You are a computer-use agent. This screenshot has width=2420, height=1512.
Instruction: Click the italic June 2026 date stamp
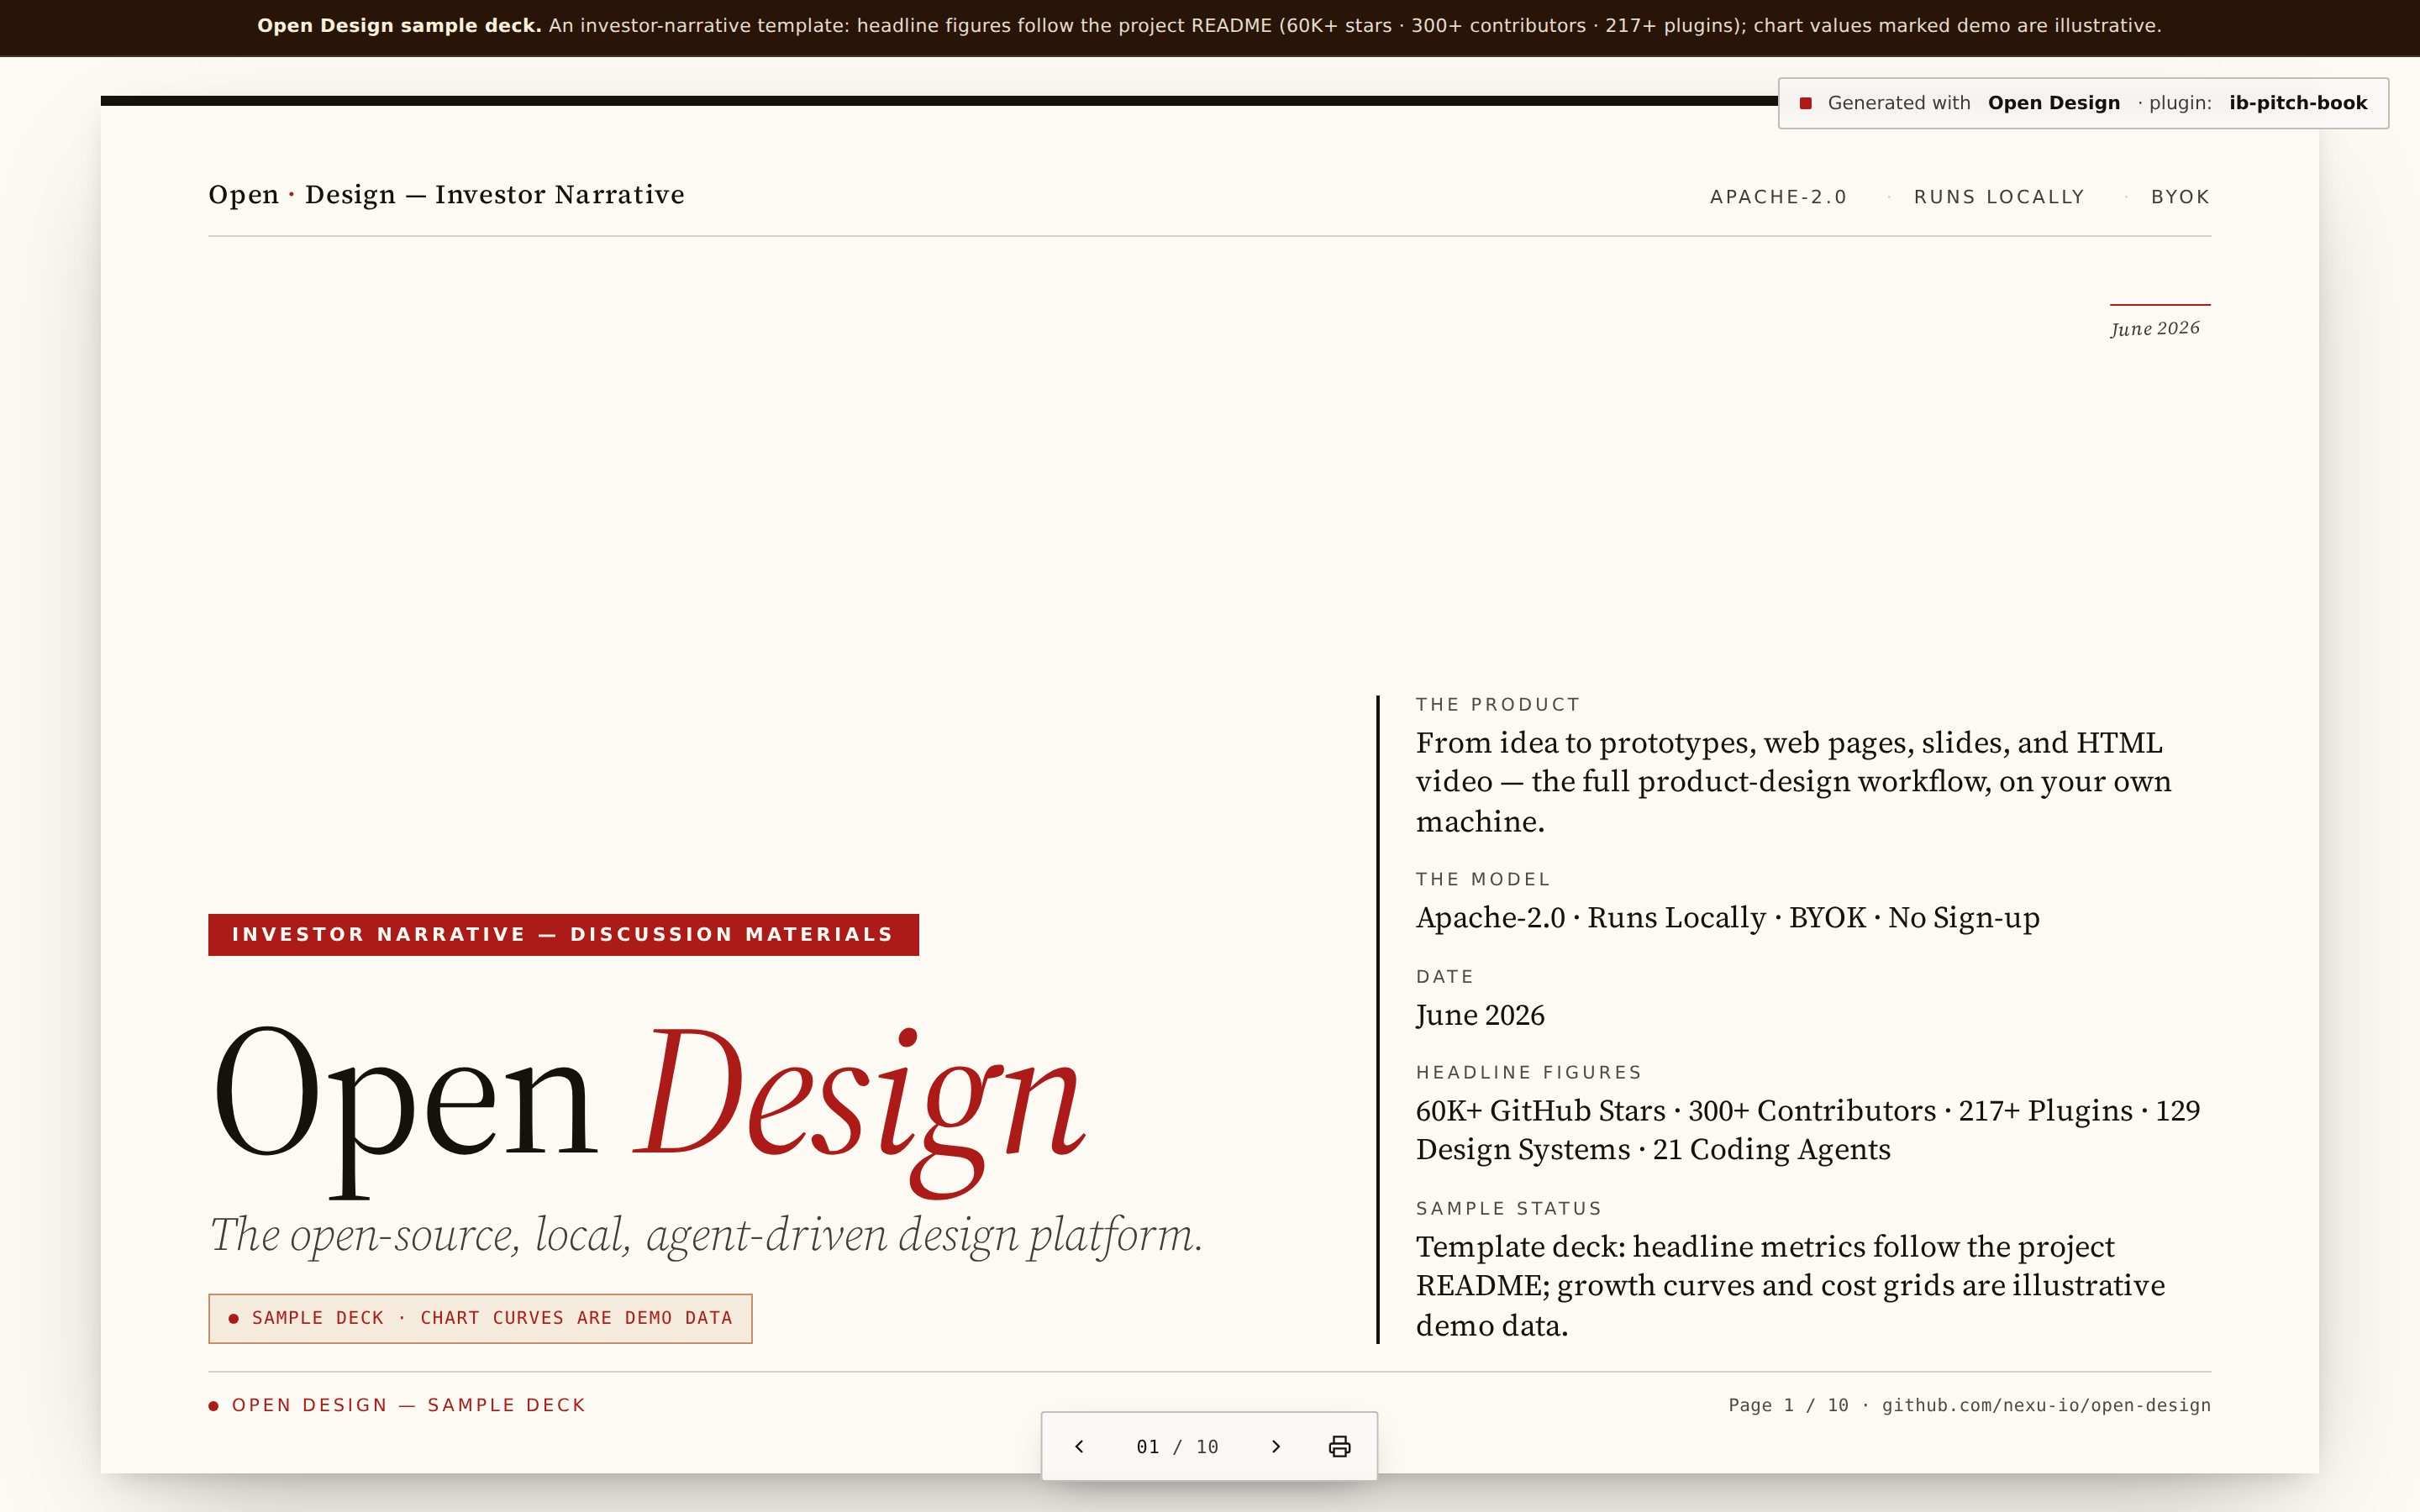(2155, 328)
